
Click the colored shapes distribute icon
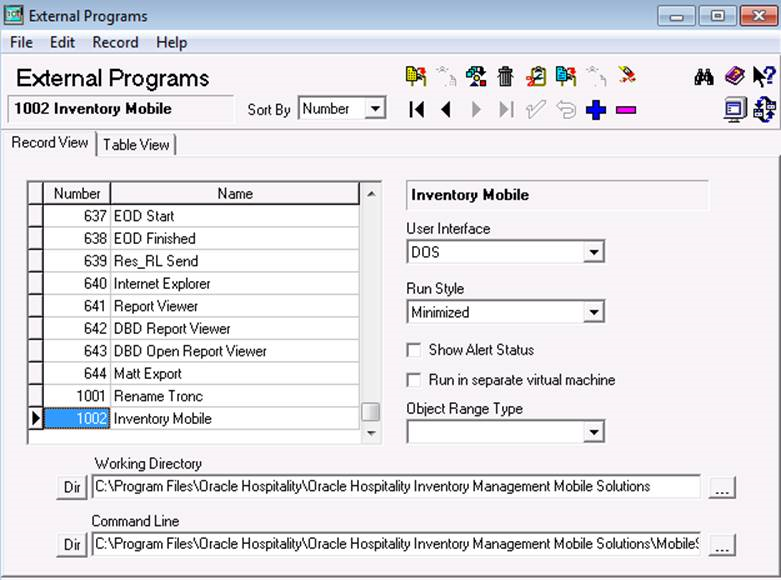coord(476,76)
